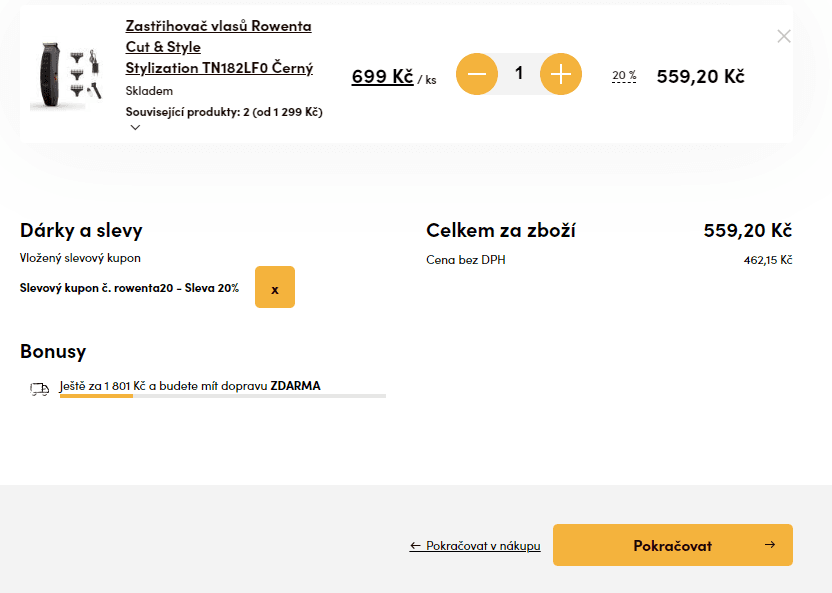Decrease quantity with the minus button
832x593 pixels.
click(x=476, y=74)
